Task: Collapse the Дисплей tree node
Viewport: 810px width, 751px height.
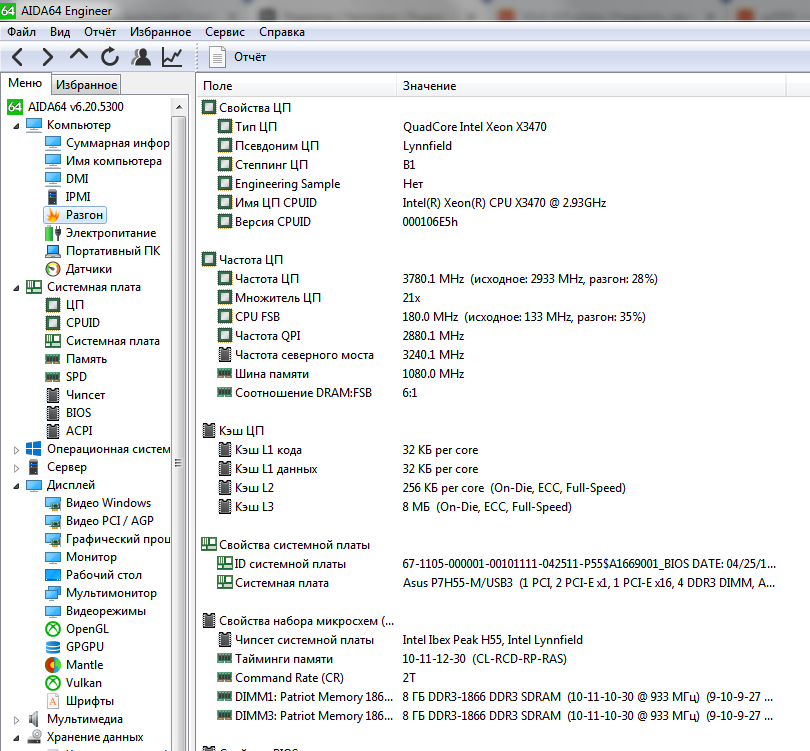Action: [x=16, y=486]
